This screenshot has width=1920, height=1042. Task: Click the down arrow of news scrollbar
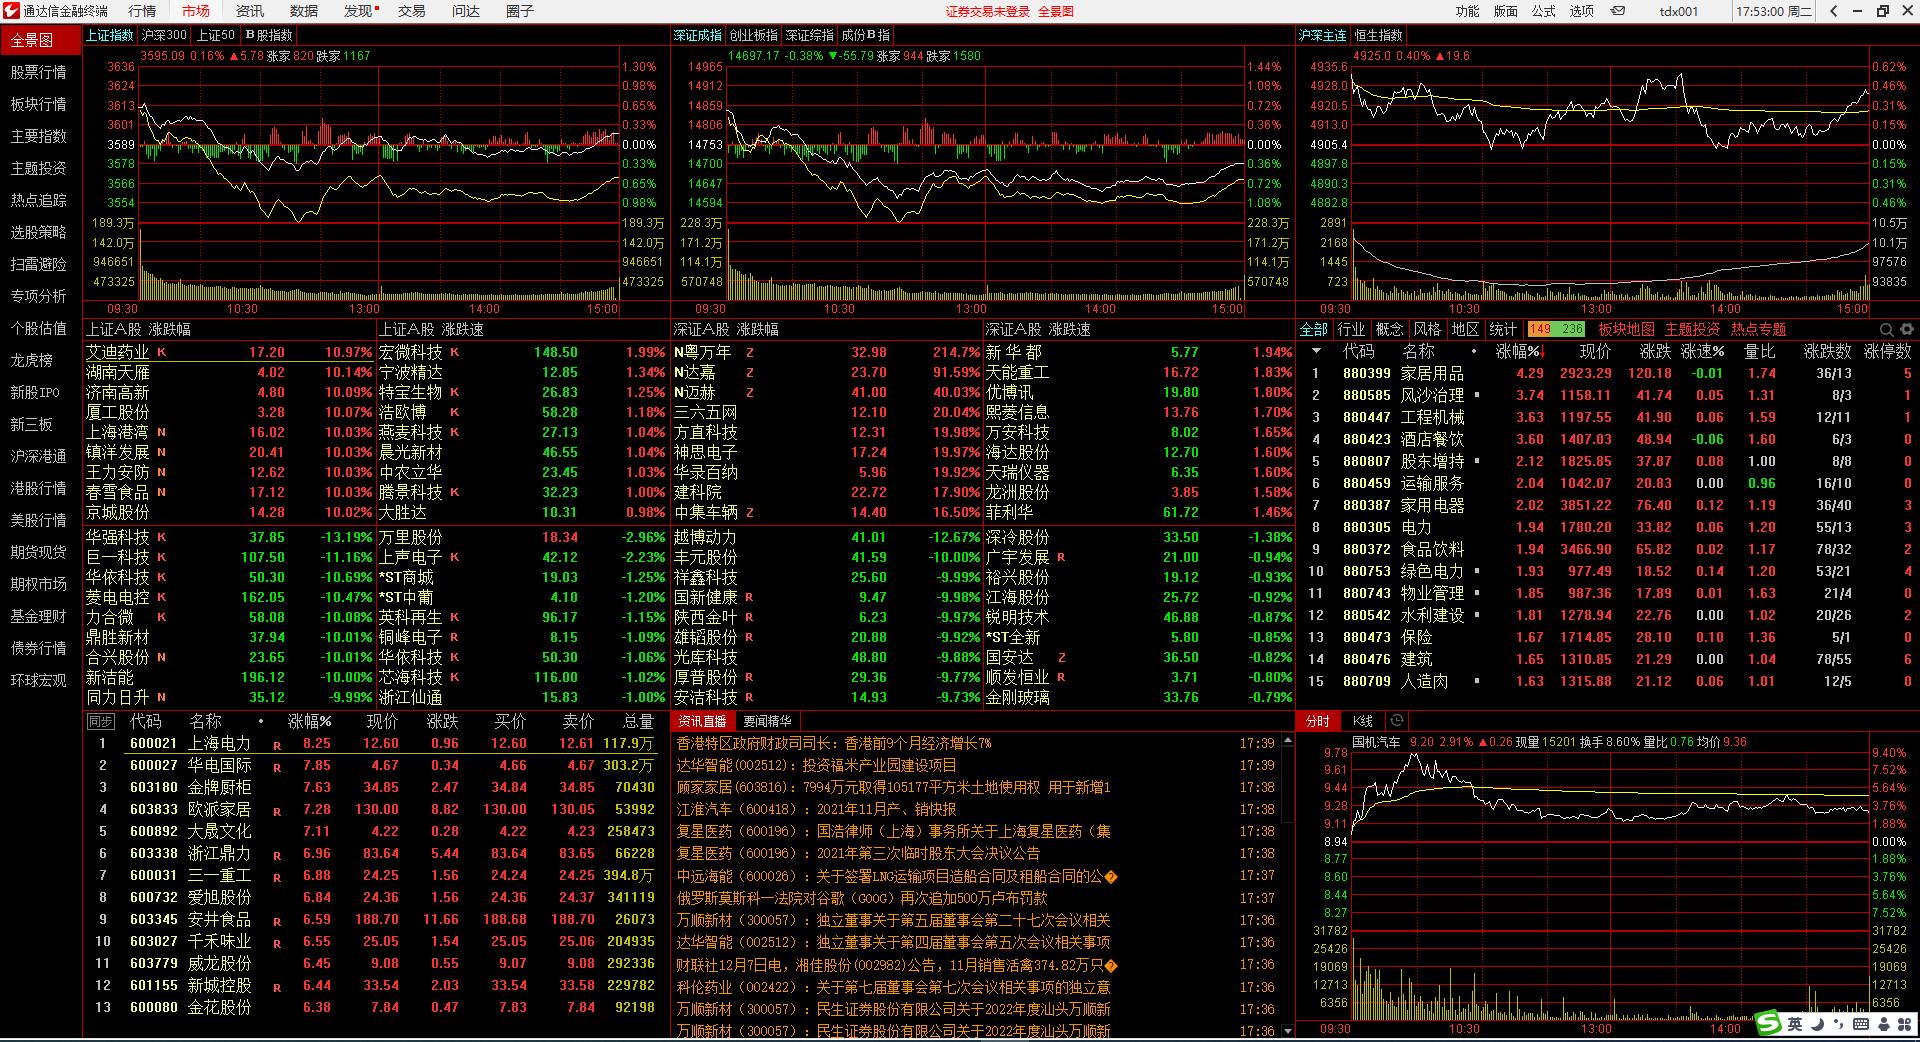[x=1288, y=1029]
